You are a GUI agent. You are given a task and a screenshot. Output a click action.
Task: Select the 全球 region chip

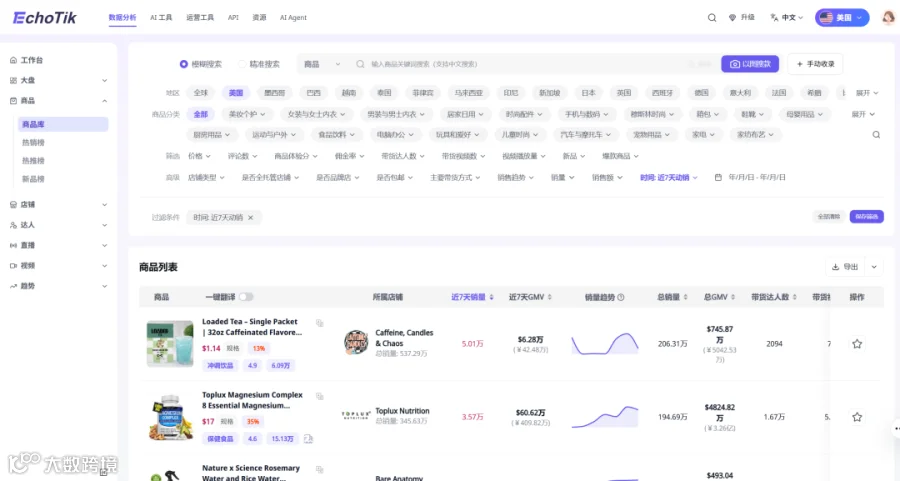click(x=201, y=93)
